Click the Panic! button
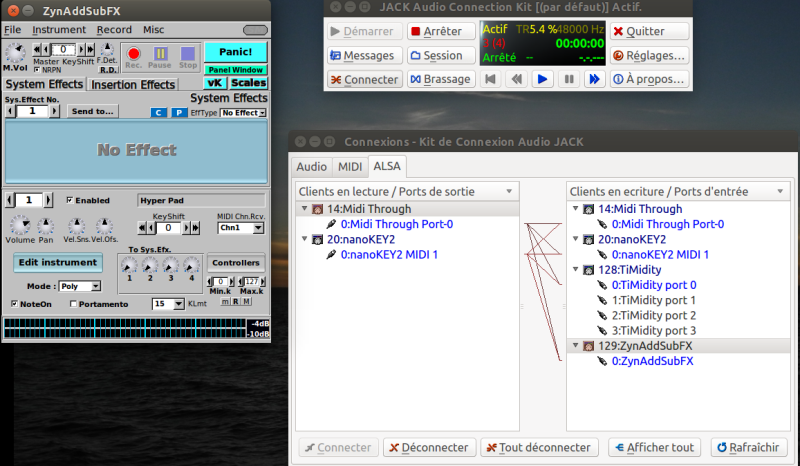This screenshot has width=800, height=466. (236, 52)
